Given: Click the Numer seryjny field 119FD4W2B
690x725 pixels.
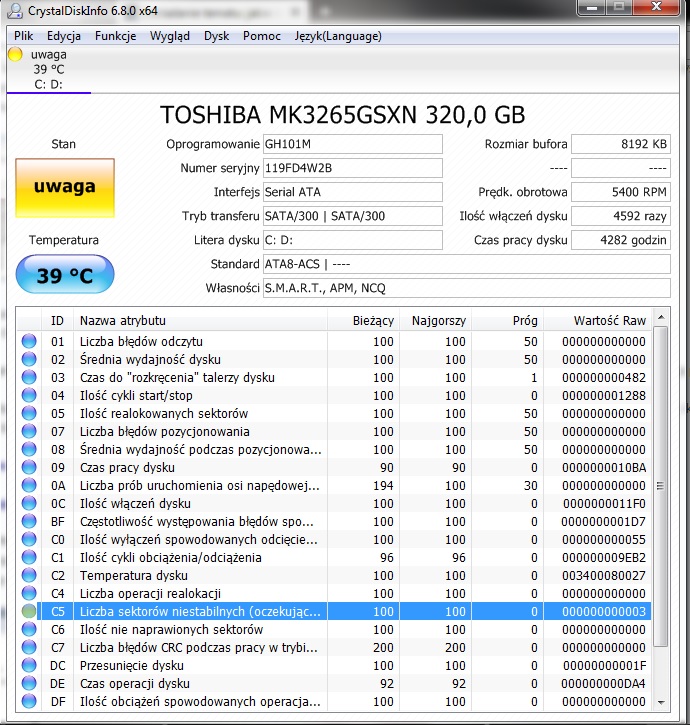Looking at the screenshot, I should click(353, 168).
